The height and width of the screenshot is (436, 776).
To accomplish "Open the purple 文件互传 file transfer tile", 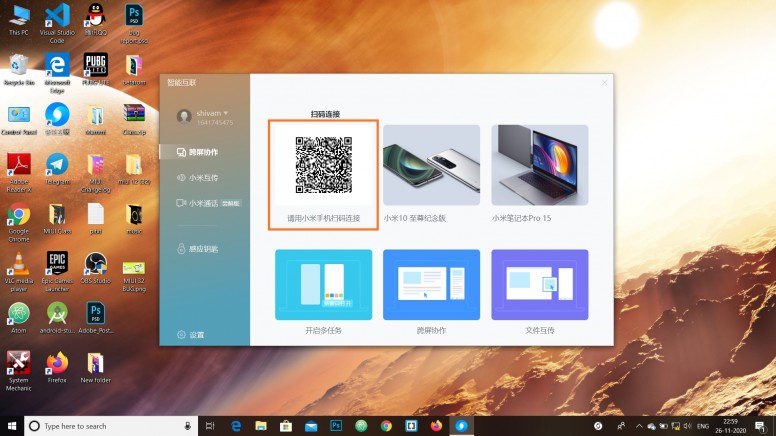I will click(539, 285).
